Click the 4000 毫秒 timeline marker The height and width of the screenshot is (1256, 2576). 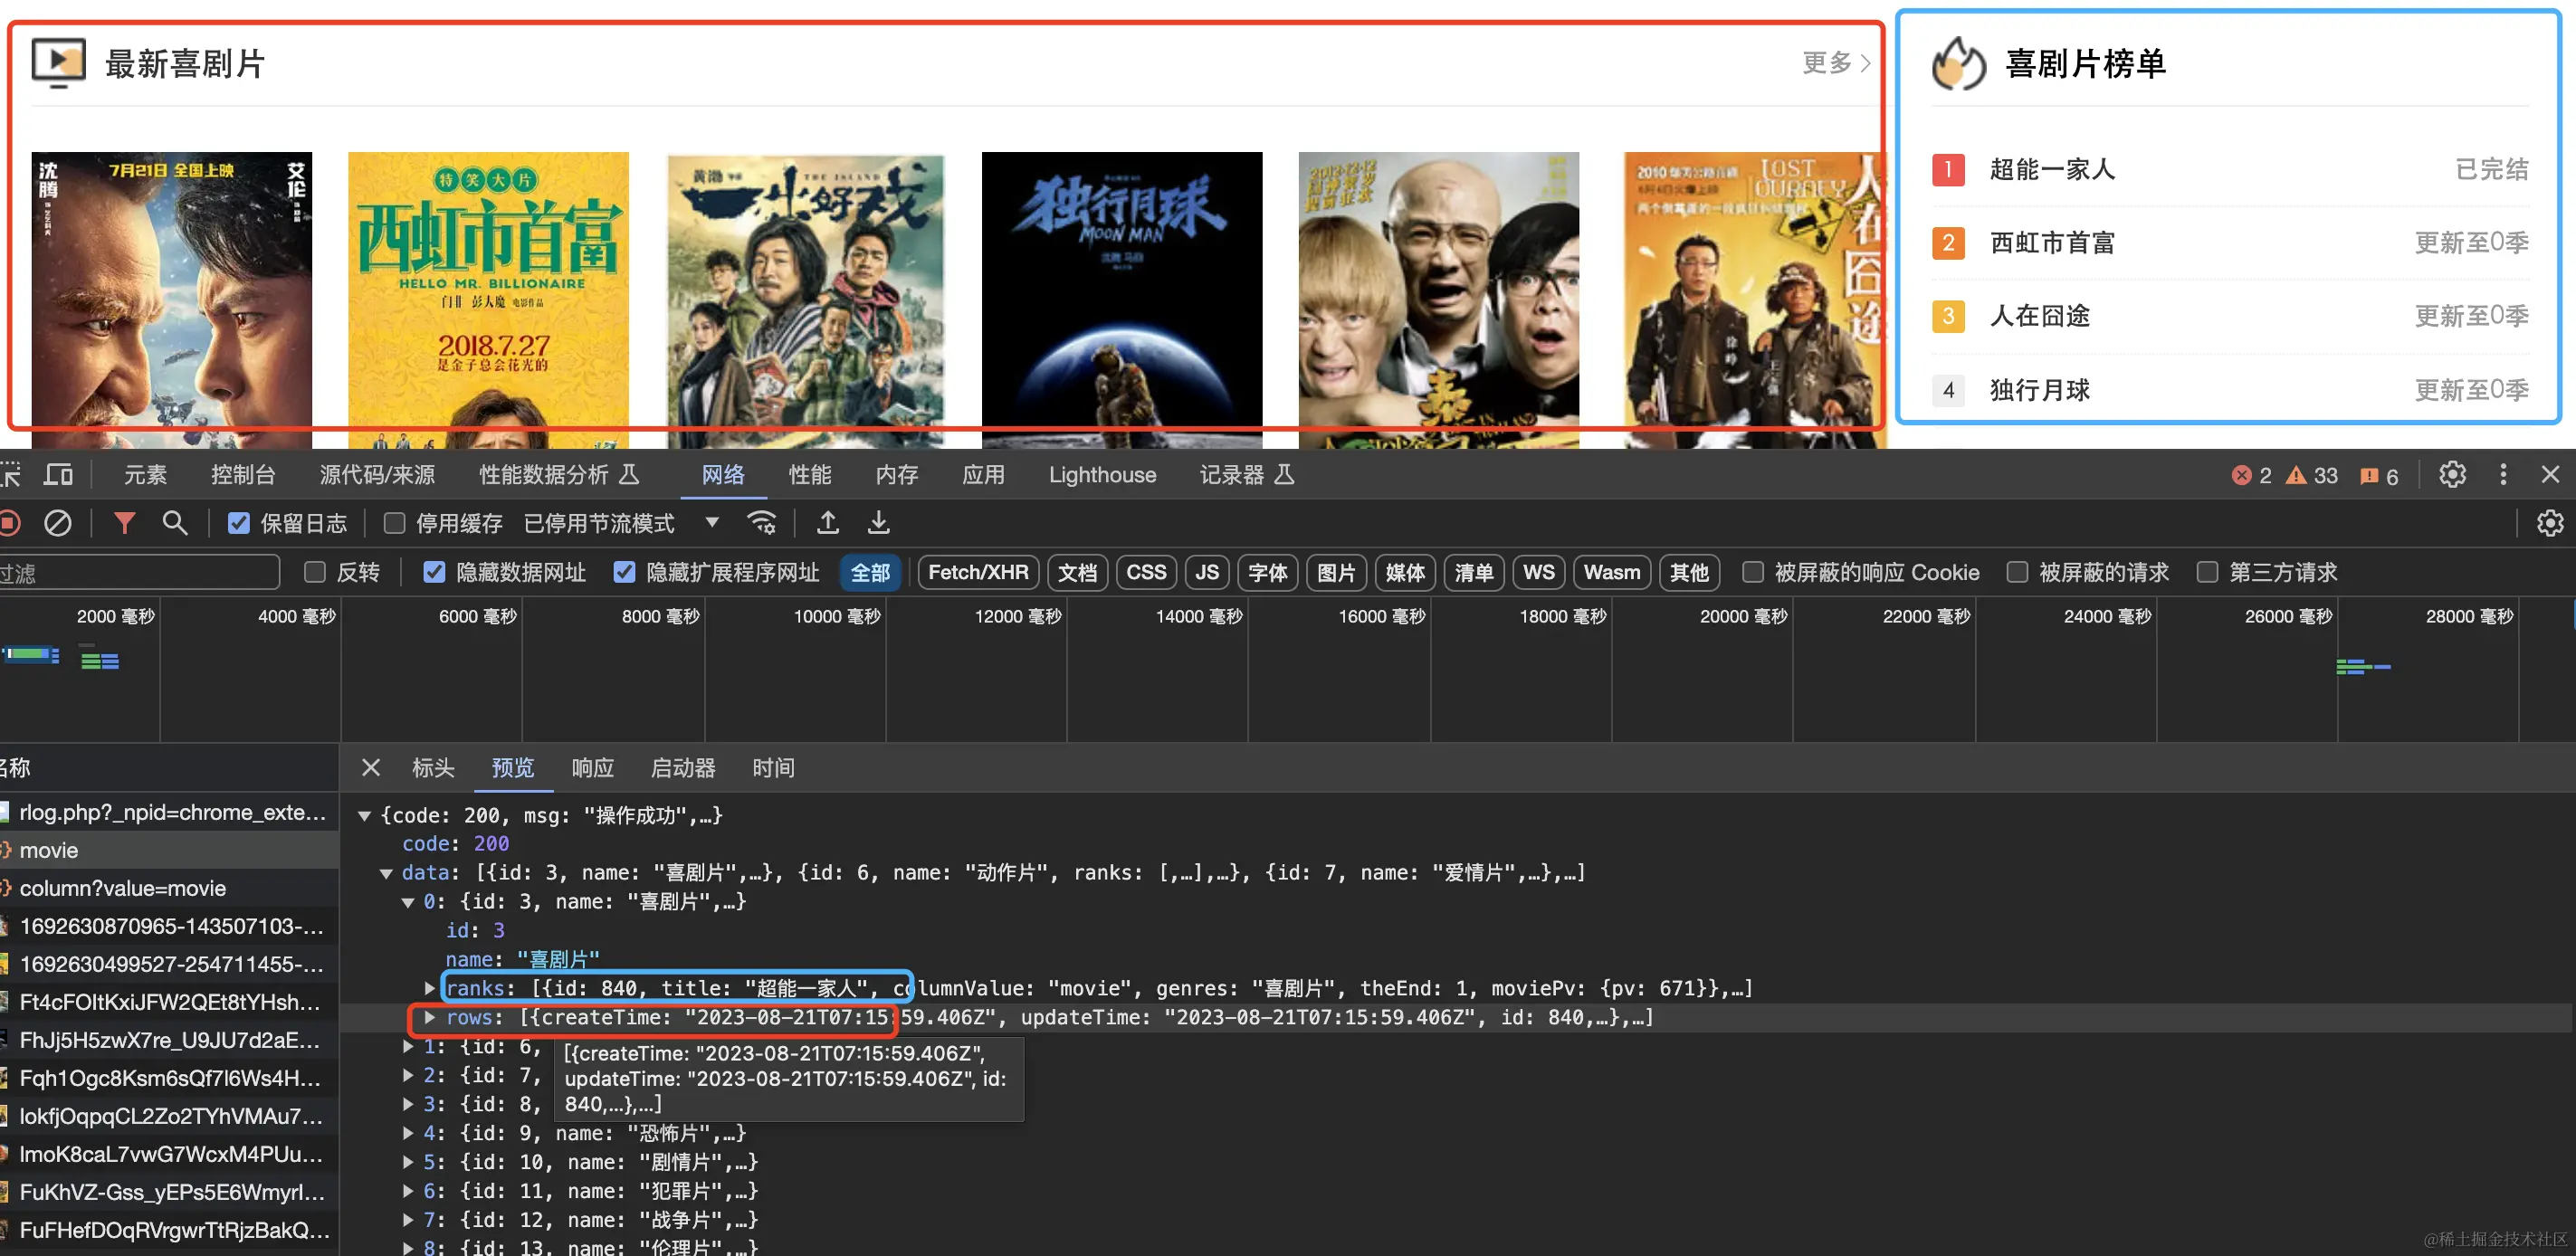coord(296,616)
